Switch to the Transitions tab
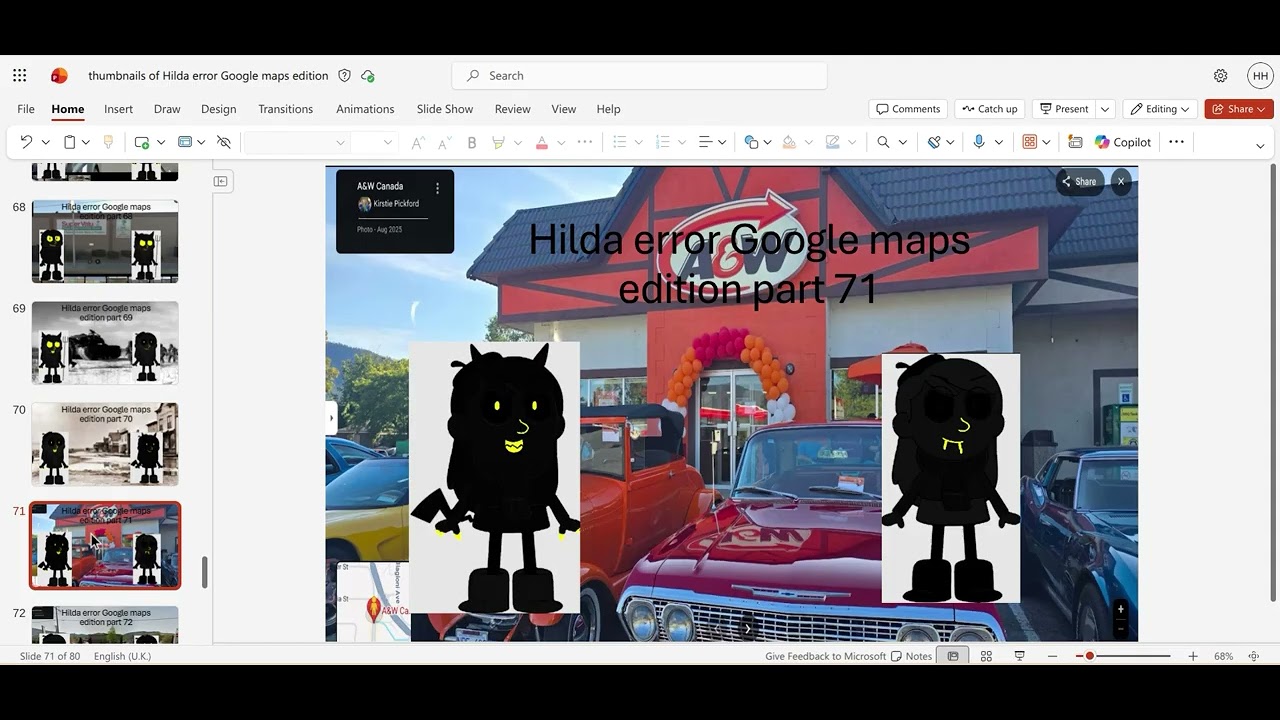 coord(285,109)
